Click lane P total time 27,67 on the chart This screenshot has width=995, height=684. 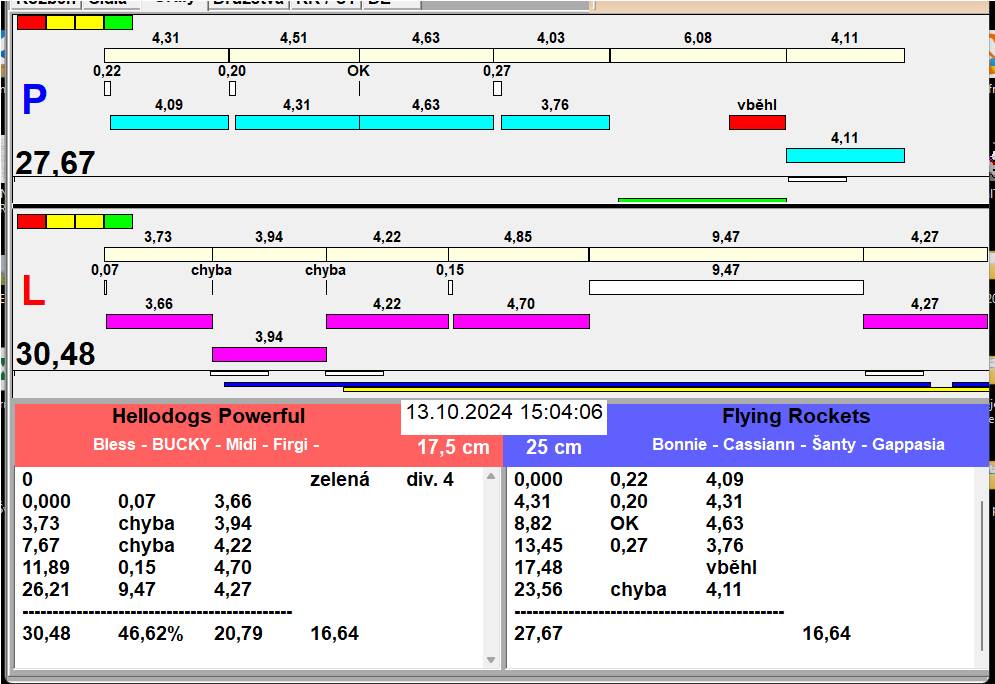55,163
